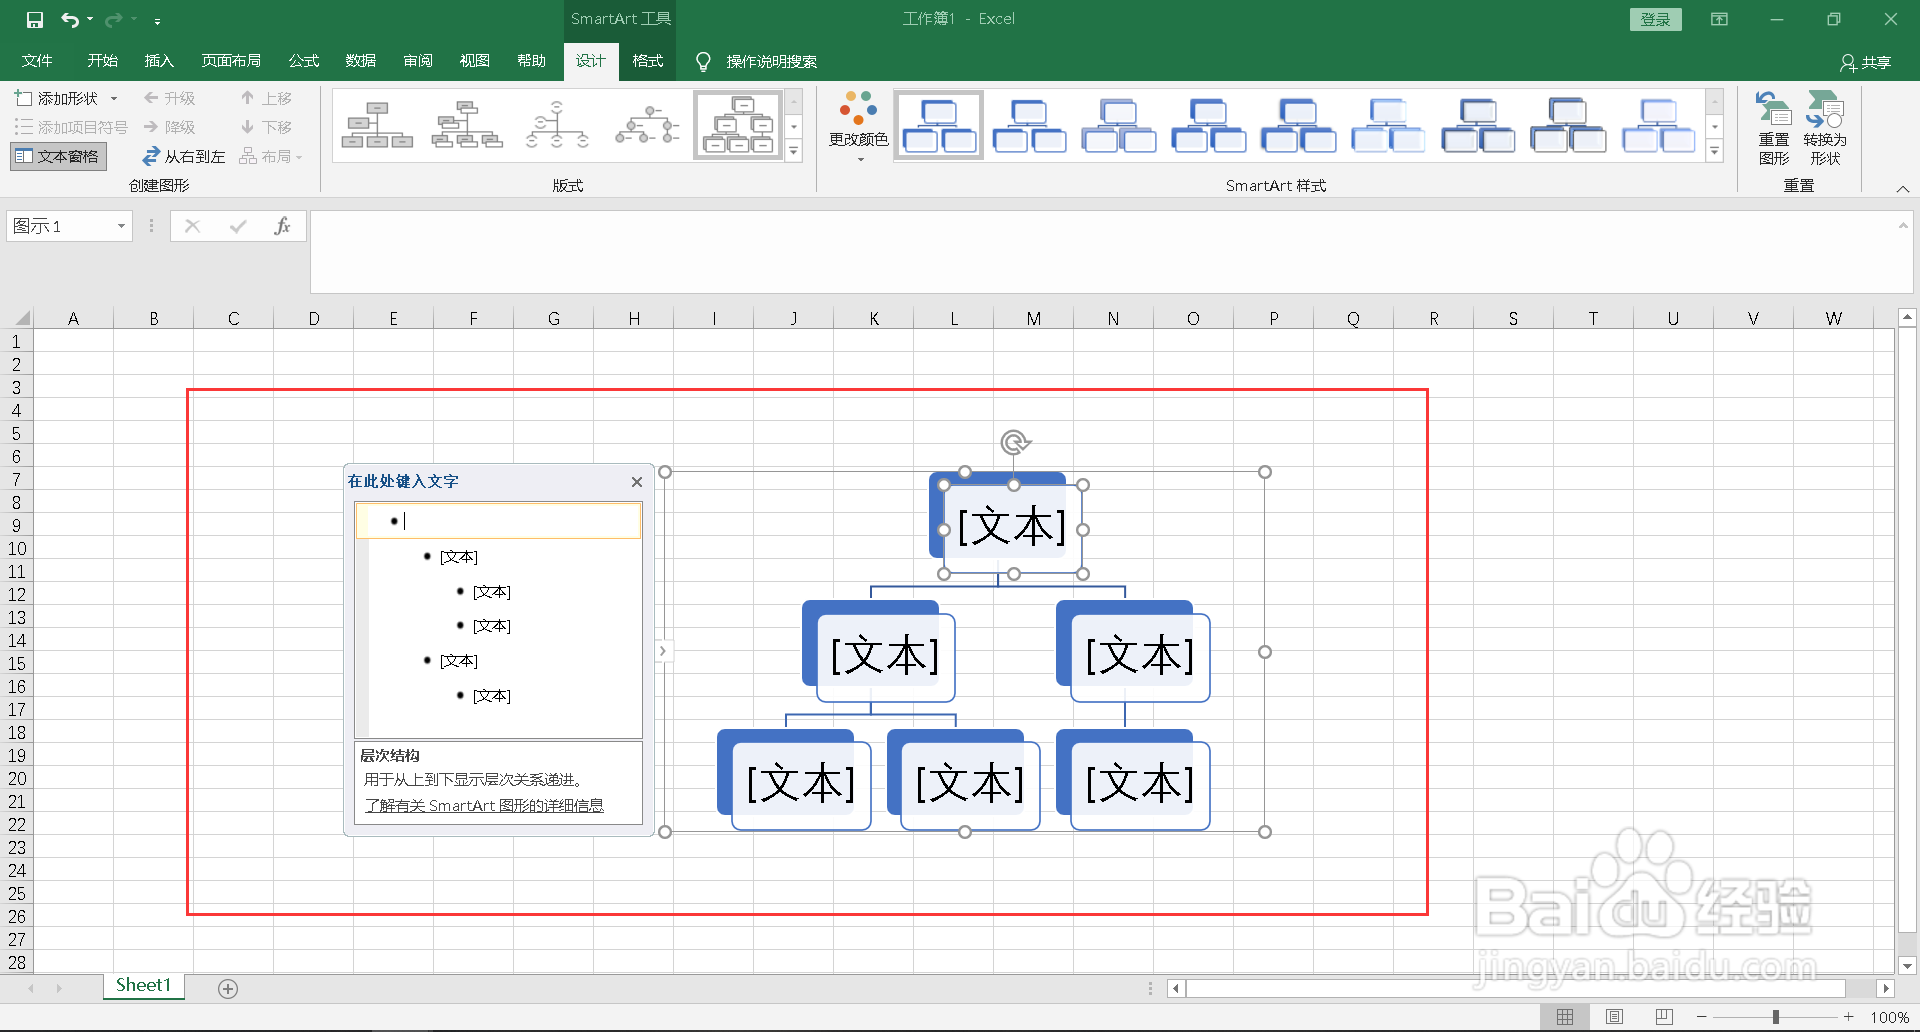Click the 添加形状 button

pos(57,98)
